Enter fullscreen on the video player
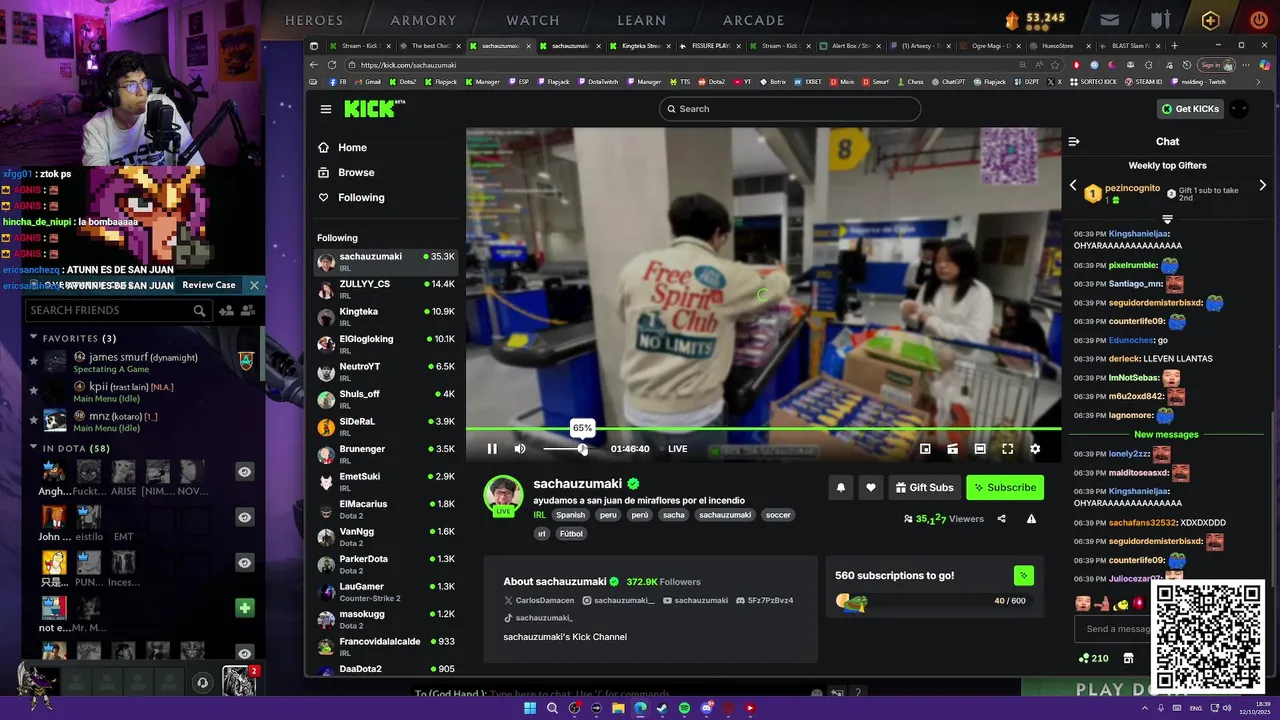Viewport: 1280px width, 720px height. 1007,449
